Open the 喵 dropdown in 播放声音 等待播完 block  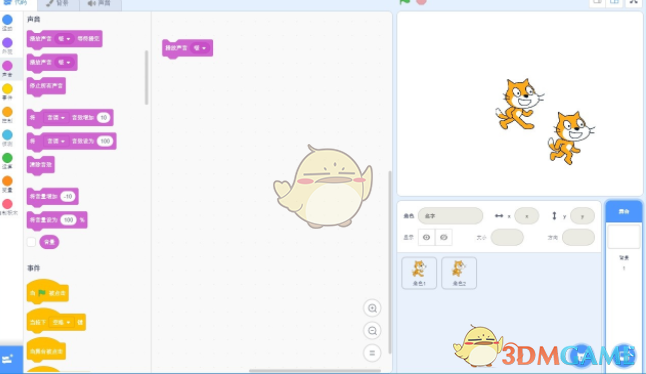pyautogui.click(x=64, y=39)
